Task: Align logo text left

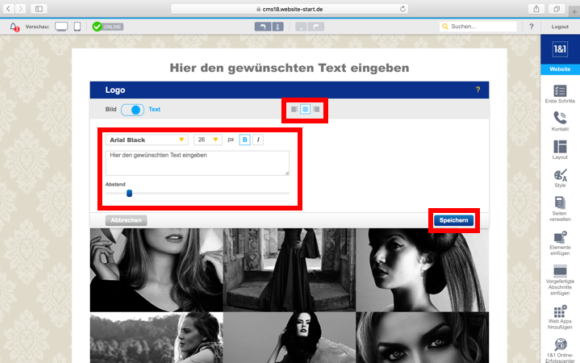Action: point(294,109)
